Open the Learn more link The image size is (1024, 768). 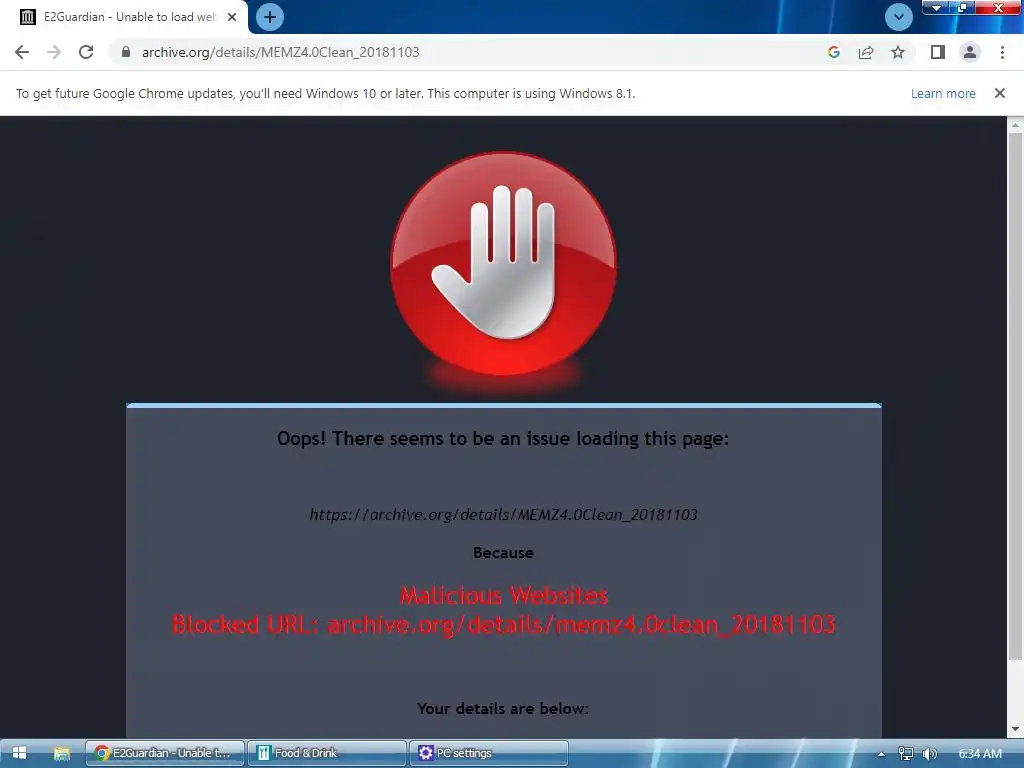pyautogui.click(x=943, y=93)
